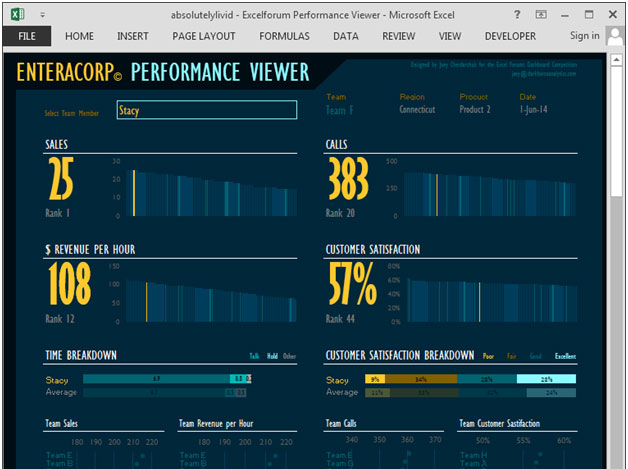Click the CALLS number 383
This screenshot has height=469, width=628.
[x=348, y=179]
